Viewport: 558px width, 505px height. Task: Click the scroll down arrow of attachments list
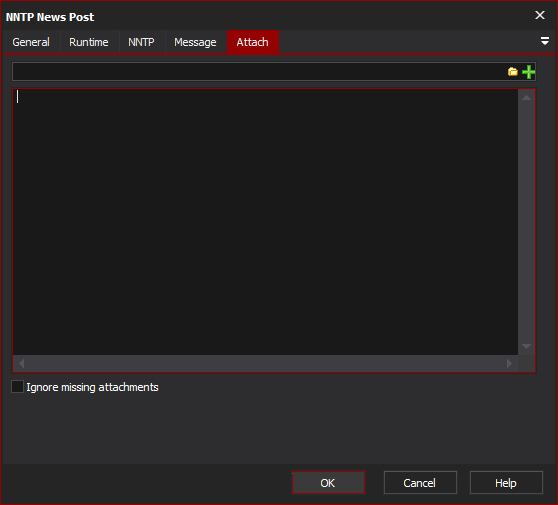[526, 346]
